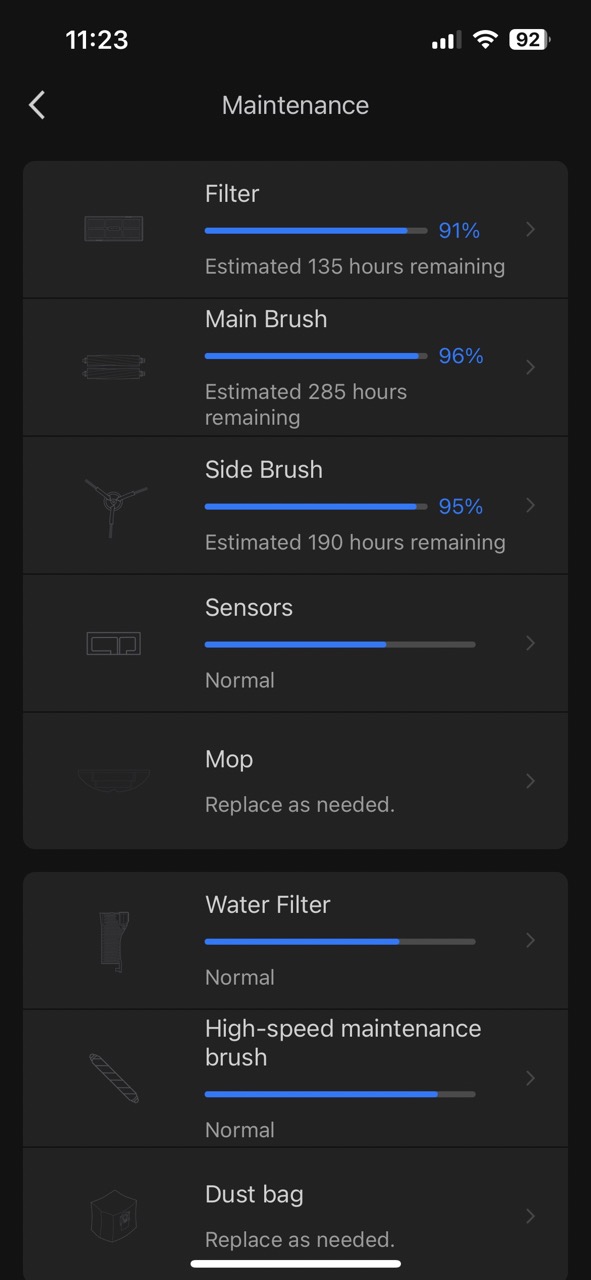591x1280 pixels.
Task: Tap the Main Brush roller icon
Action: [114, 367]
